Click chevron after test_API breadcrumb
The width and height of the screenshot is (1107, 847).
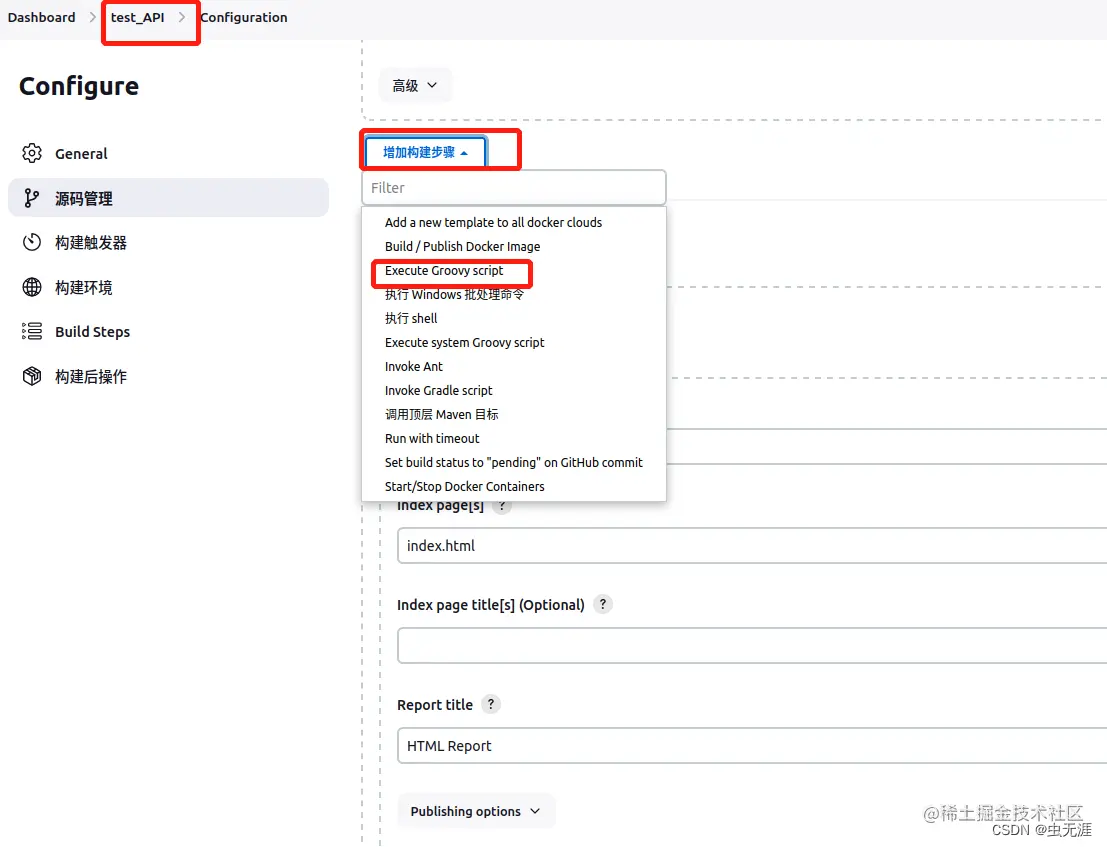point(182,17)
